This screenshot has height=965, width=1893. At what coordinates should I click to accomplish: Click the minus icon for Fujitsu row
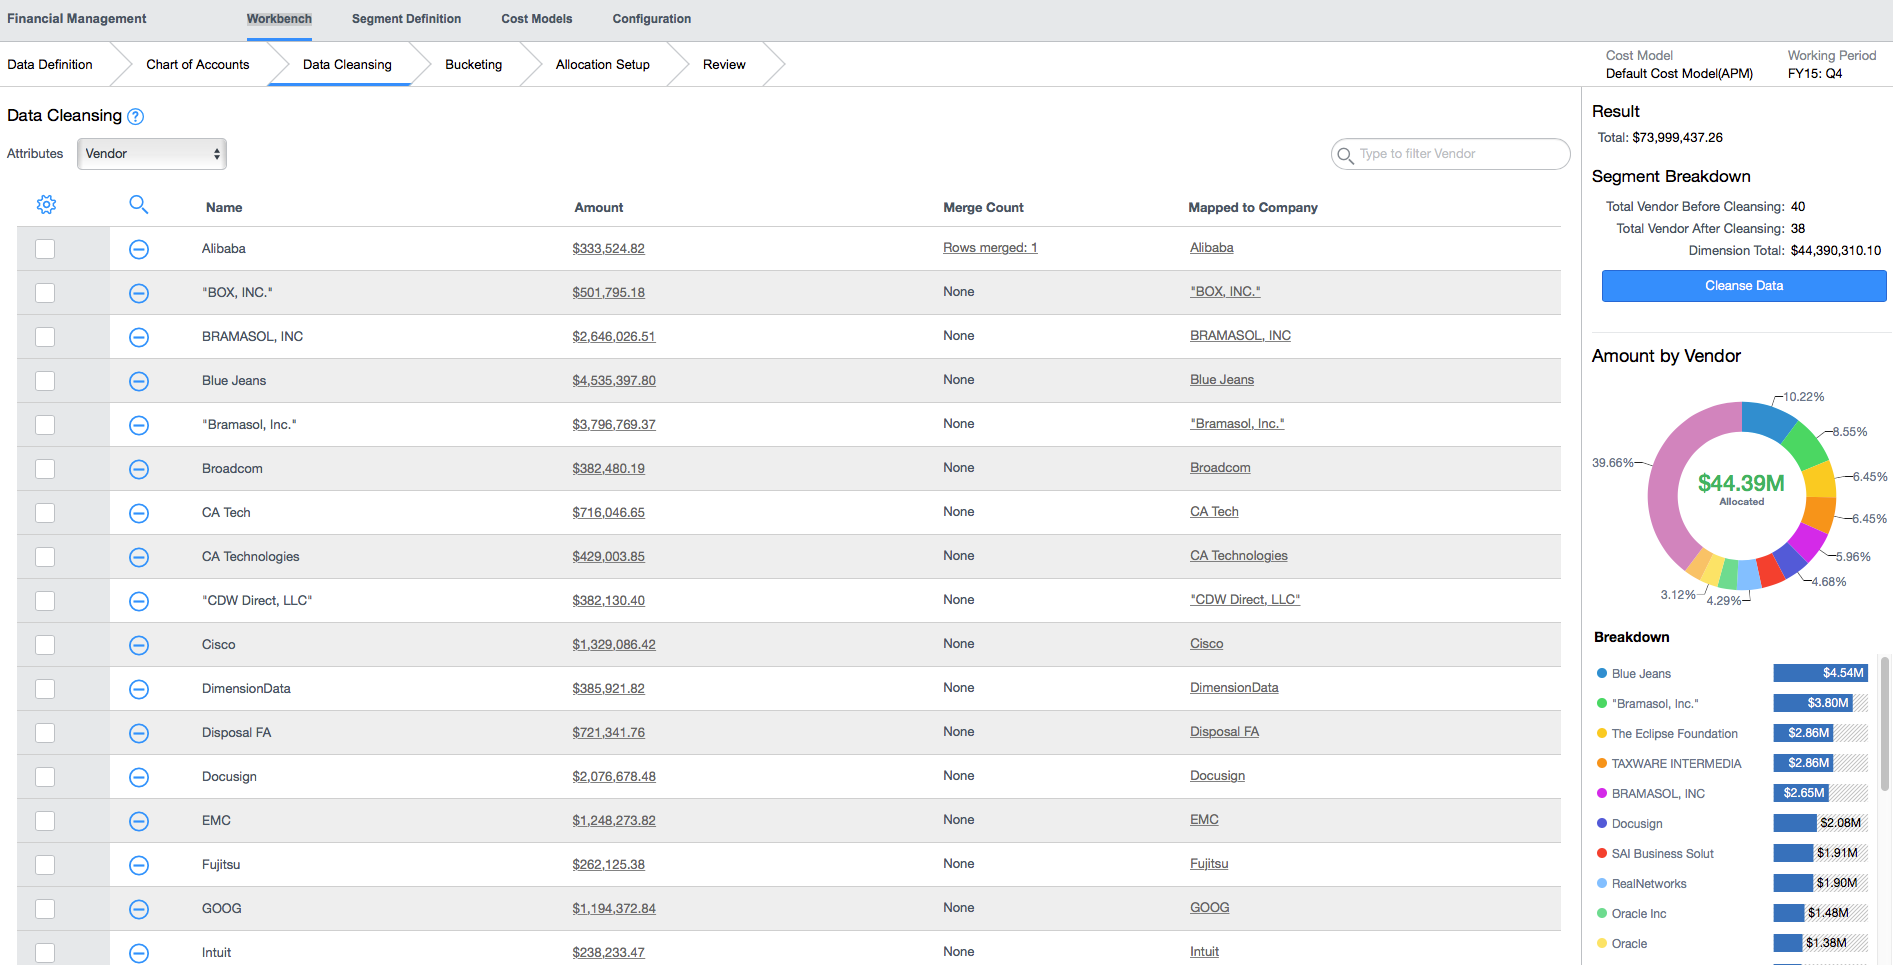pos(139,865)
